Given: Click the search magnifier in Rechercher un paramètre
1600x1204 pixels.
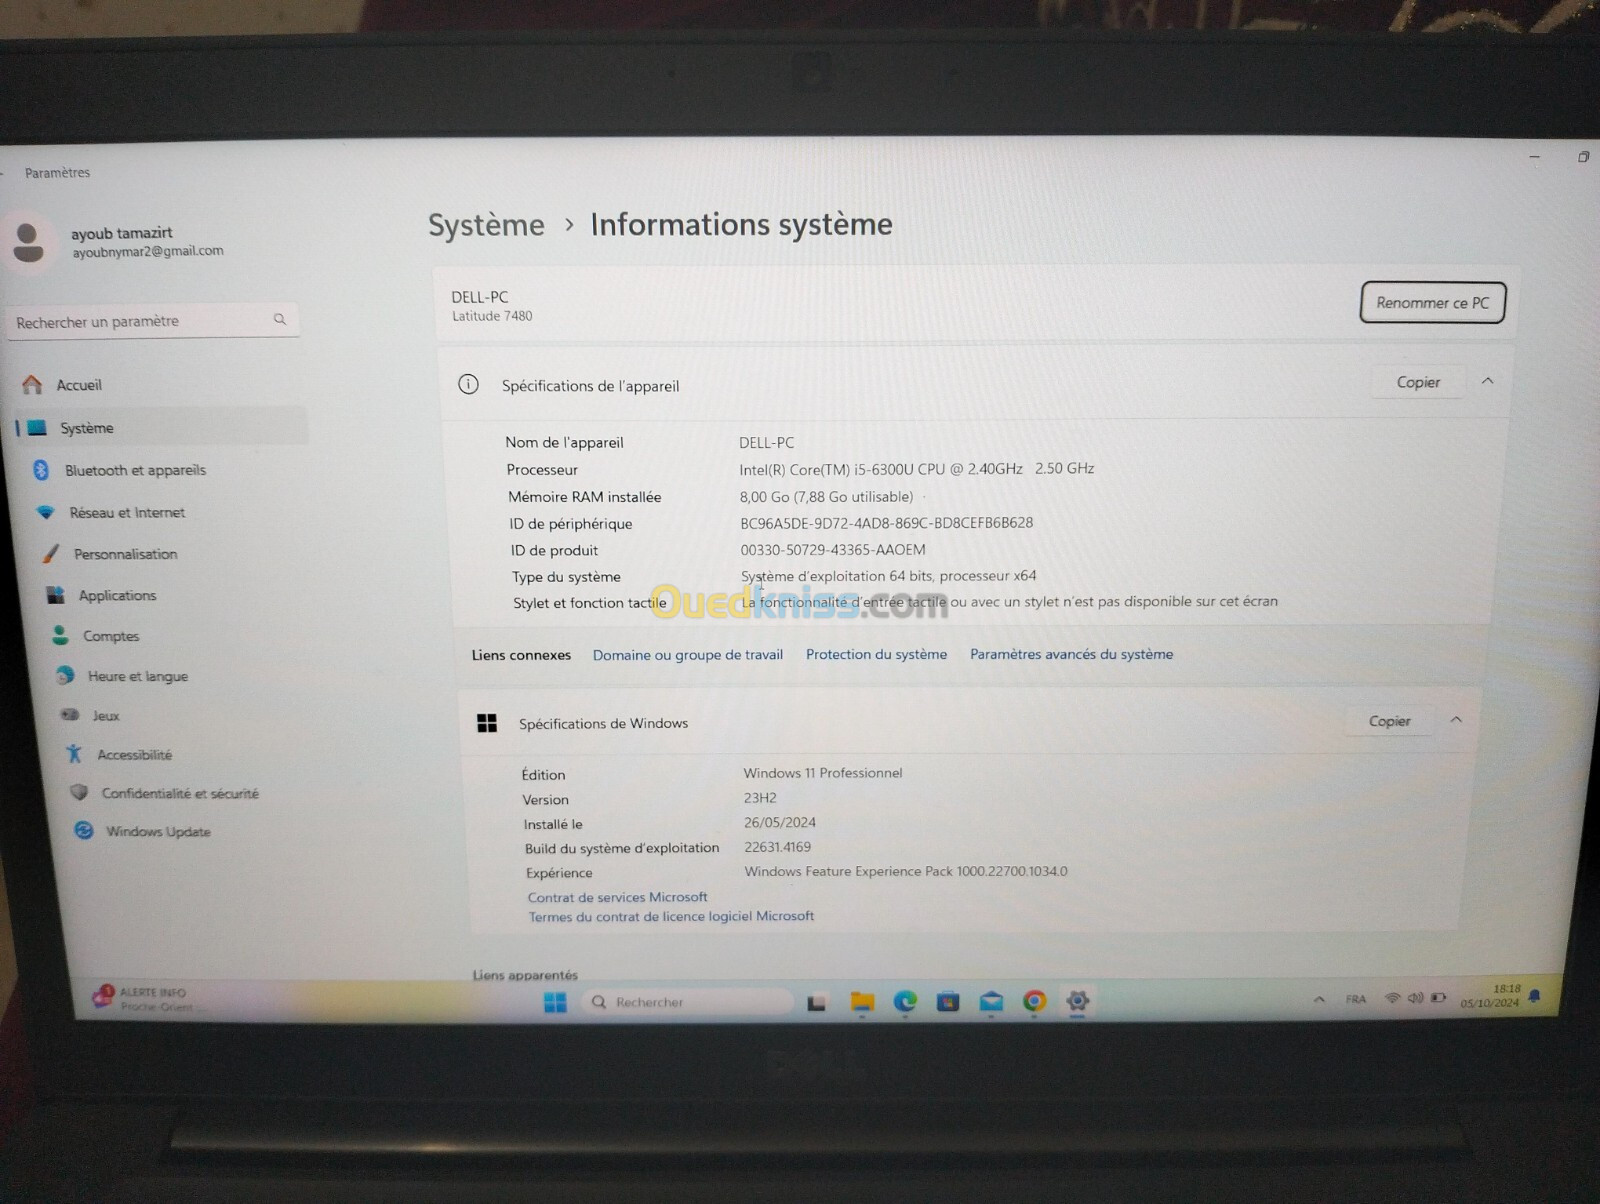Looking at the screenshot, I should pyautogui.click(x=280, y=319).
